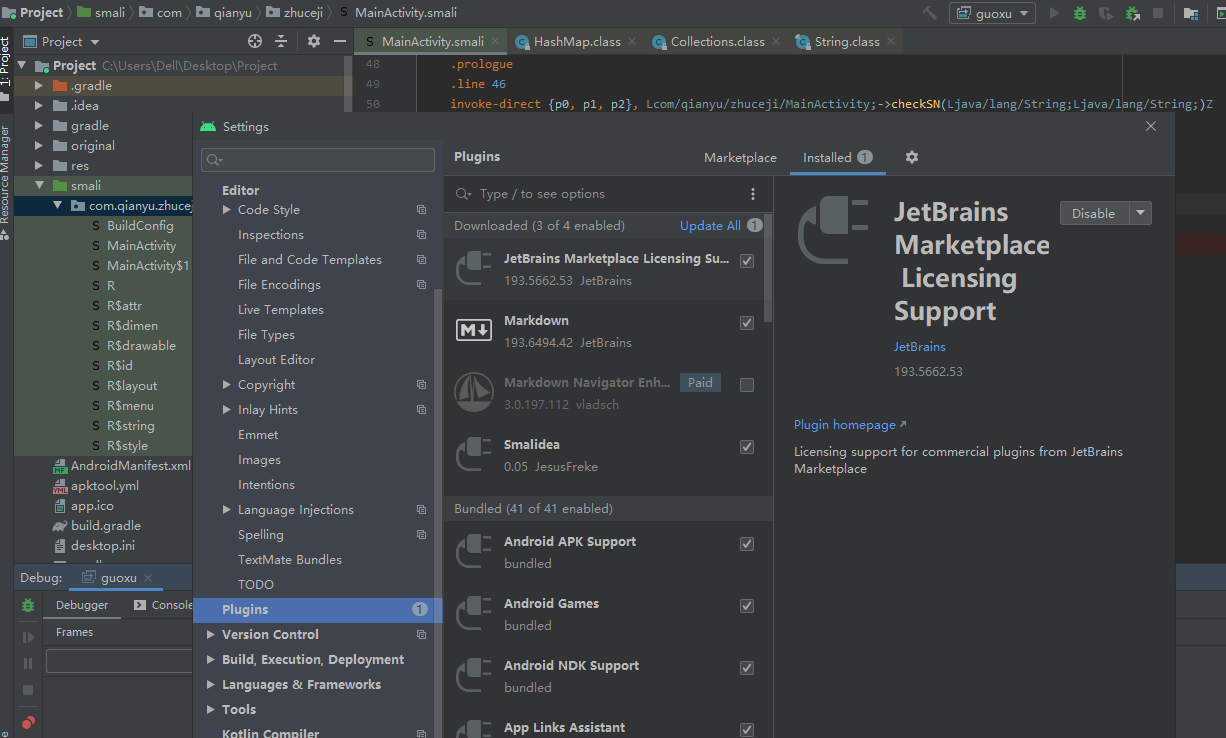Expand the Version Control settings section
This screenshot has width=1226, height=738.
pyautogui.click(x=211, y=635)
